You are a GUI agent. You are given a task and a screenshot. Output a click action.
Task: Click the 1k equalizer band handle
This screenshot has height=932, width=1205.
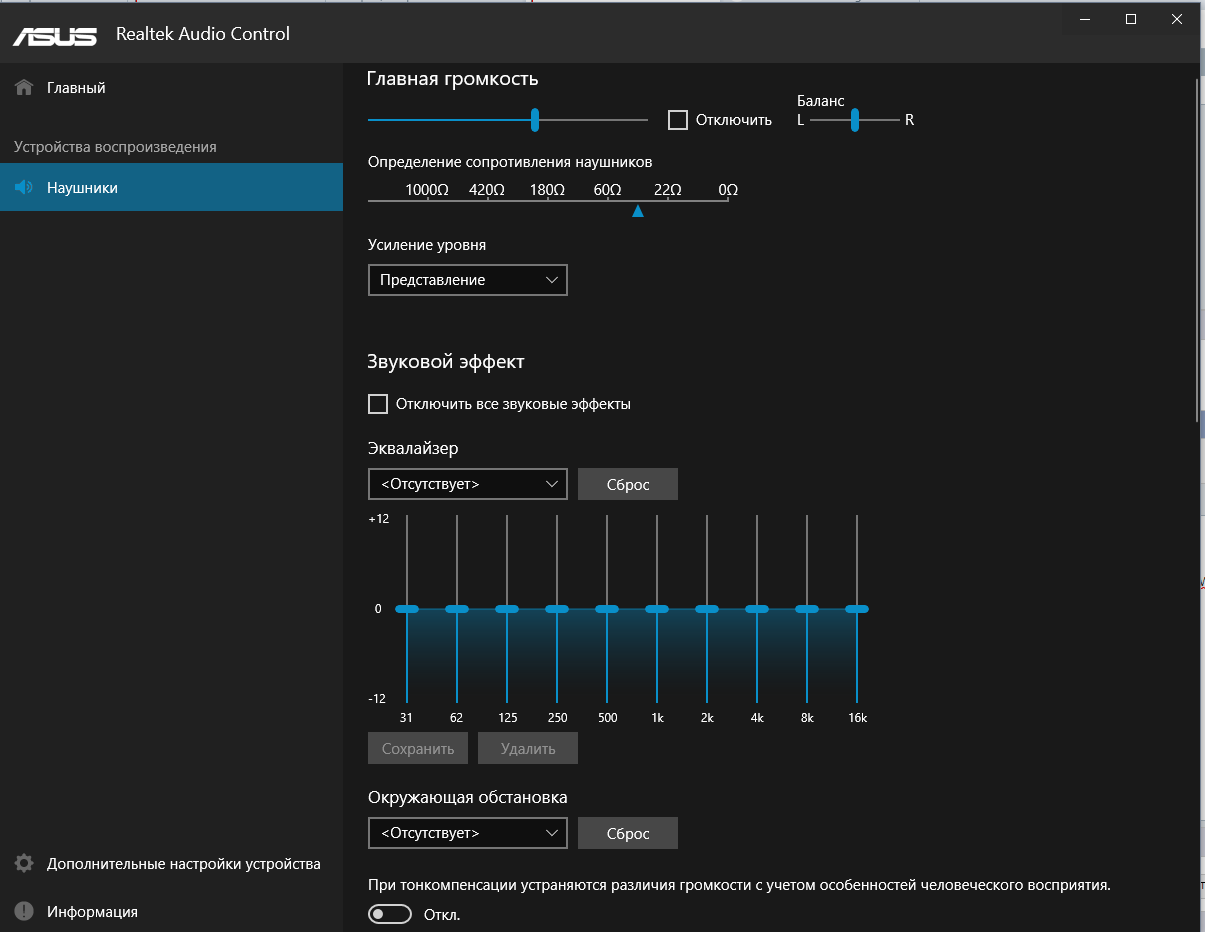tap(657, 609)
